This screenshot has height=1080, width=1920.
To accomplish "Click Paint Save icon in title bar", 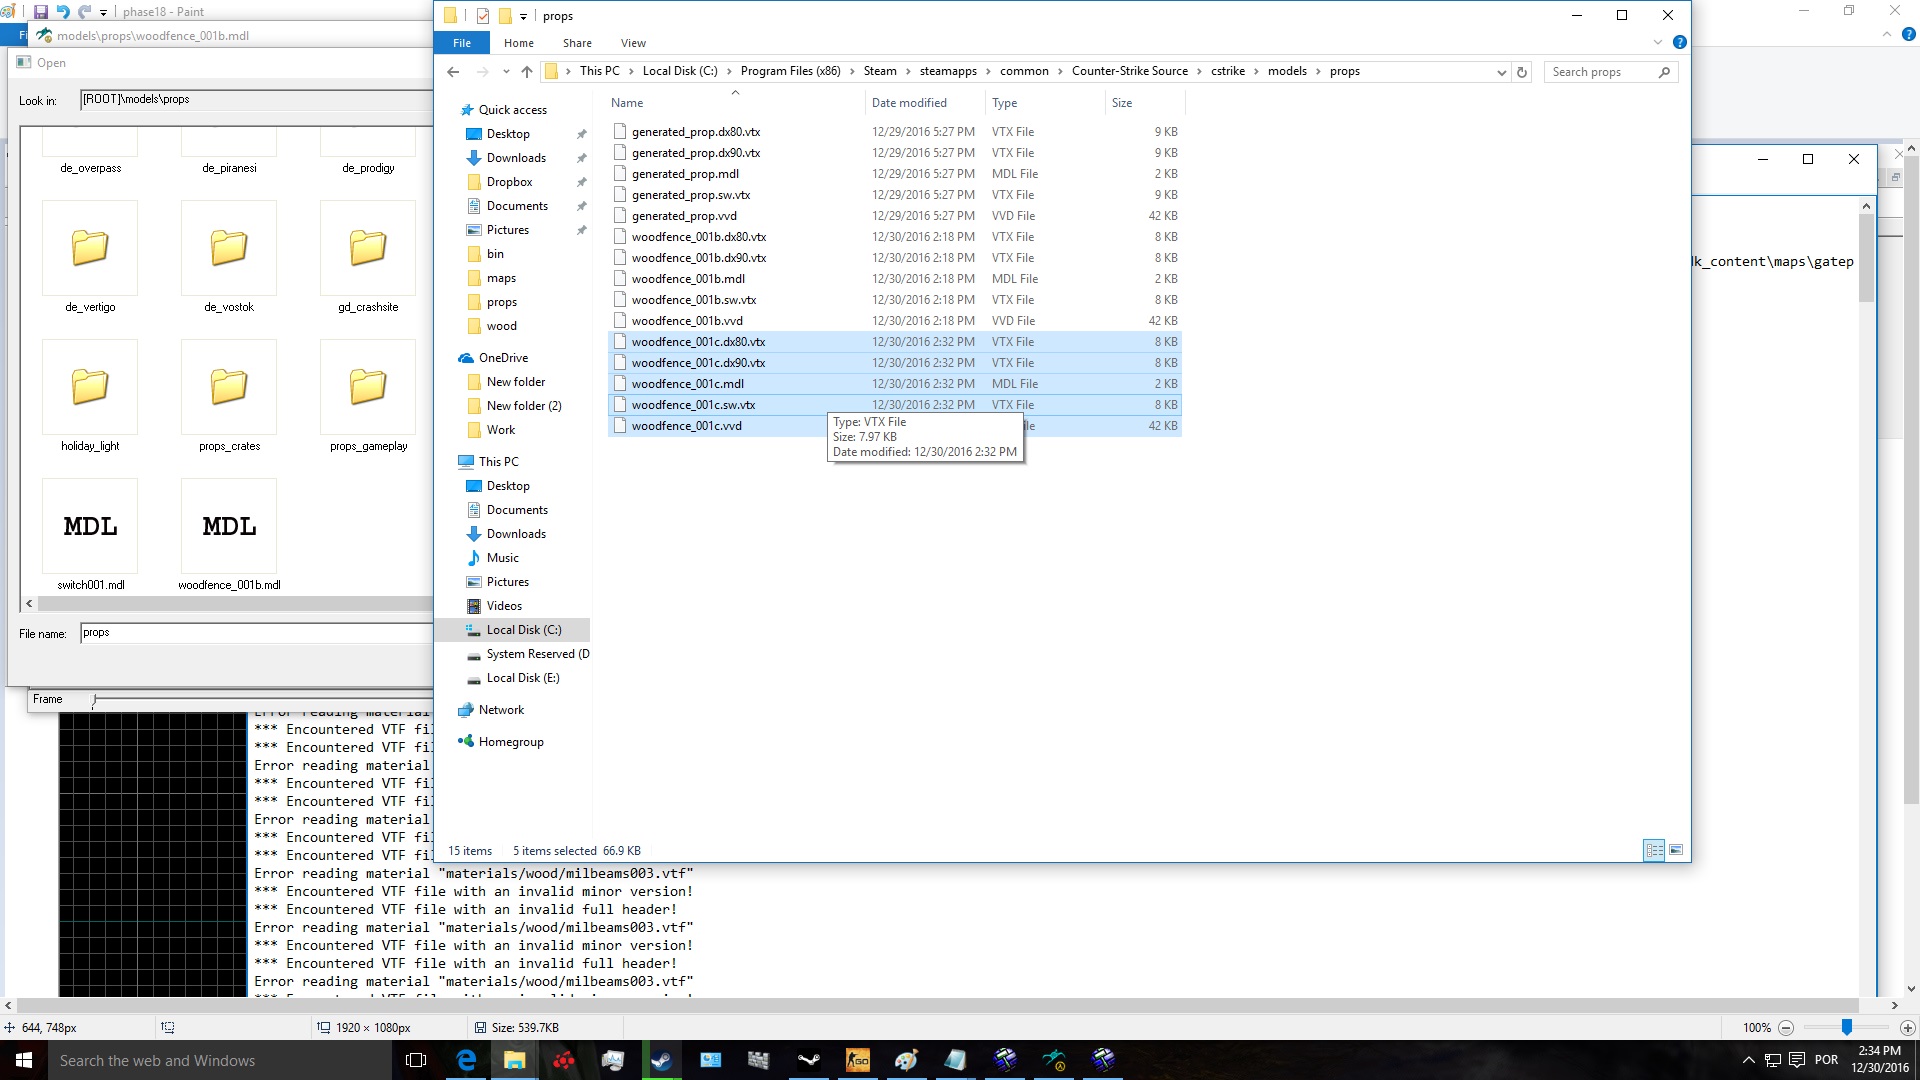I will 41,12.
